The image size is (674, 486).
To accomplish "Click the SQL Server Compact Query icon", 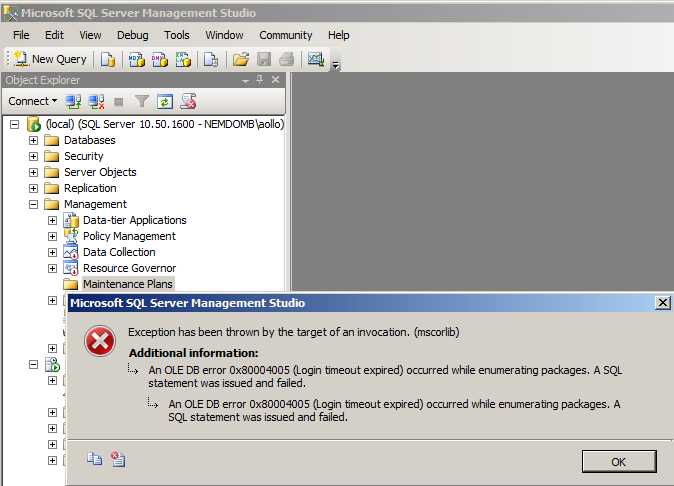I will point(211,59).
